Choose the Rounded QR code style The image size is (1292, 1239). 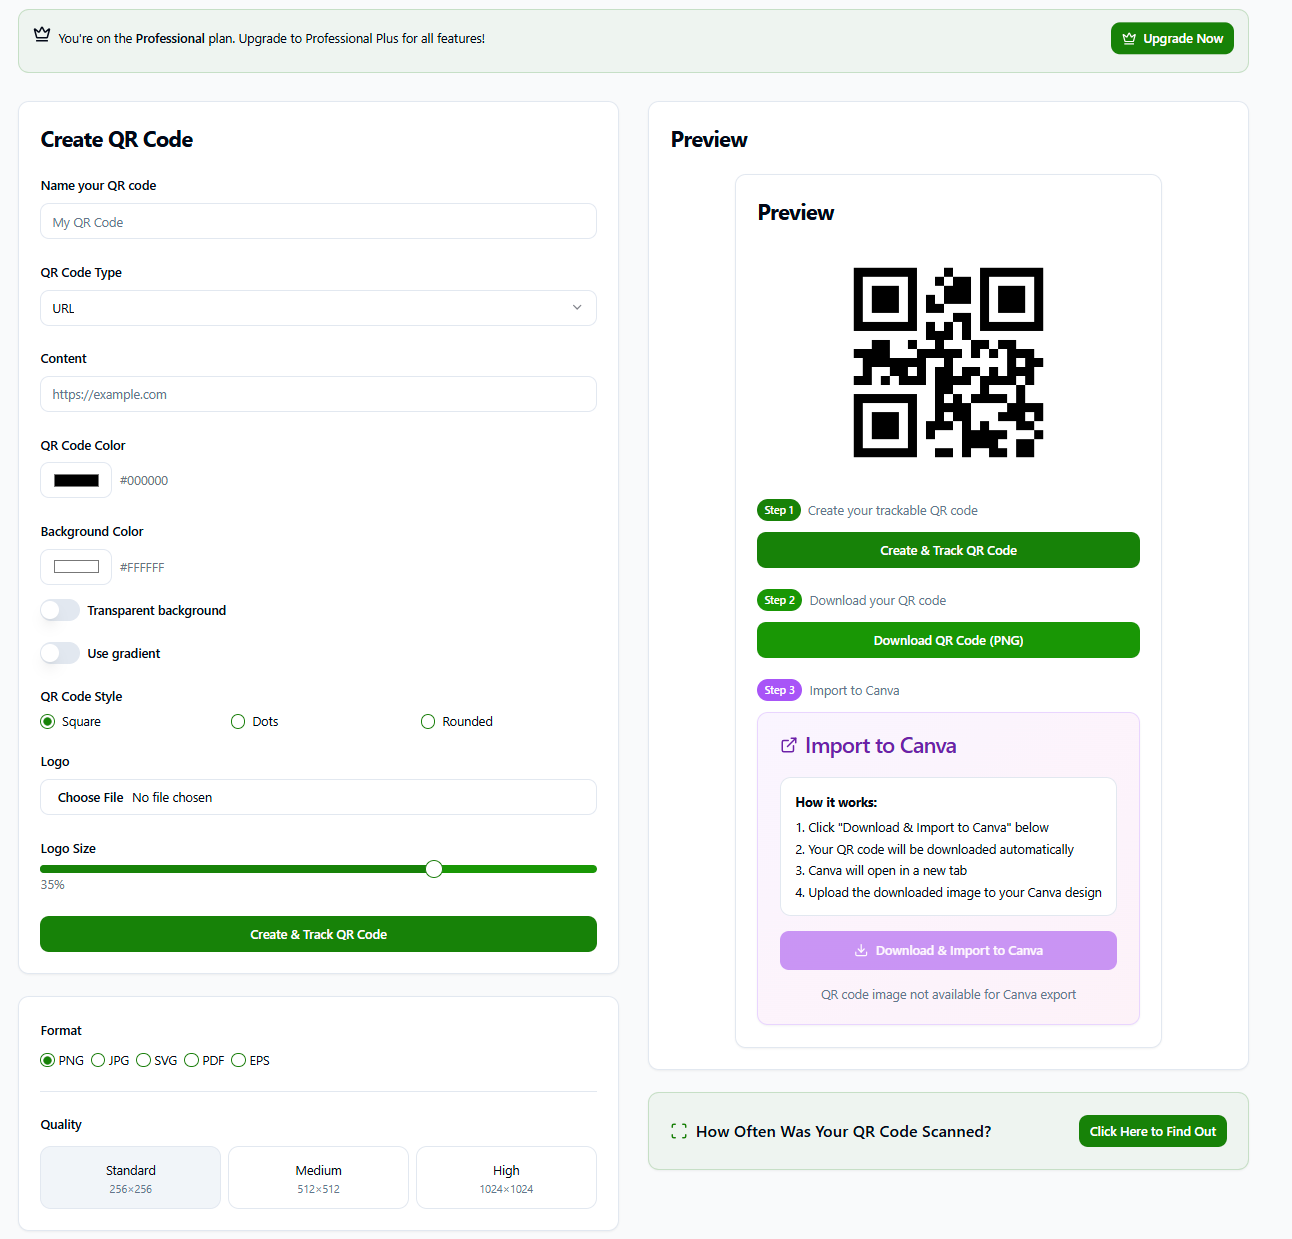coord(428,722)
